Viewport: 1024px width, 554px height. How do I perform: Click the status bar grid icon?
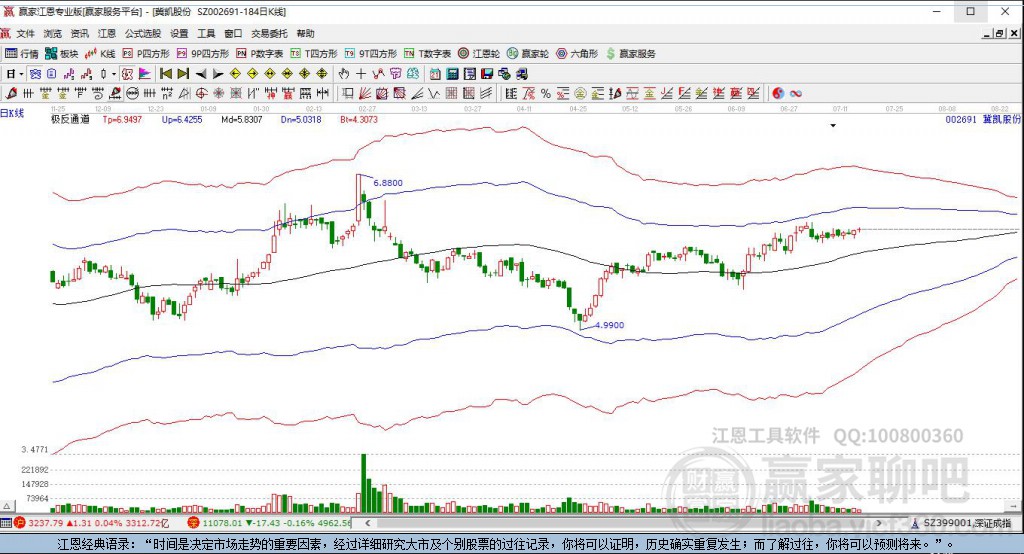6,523
